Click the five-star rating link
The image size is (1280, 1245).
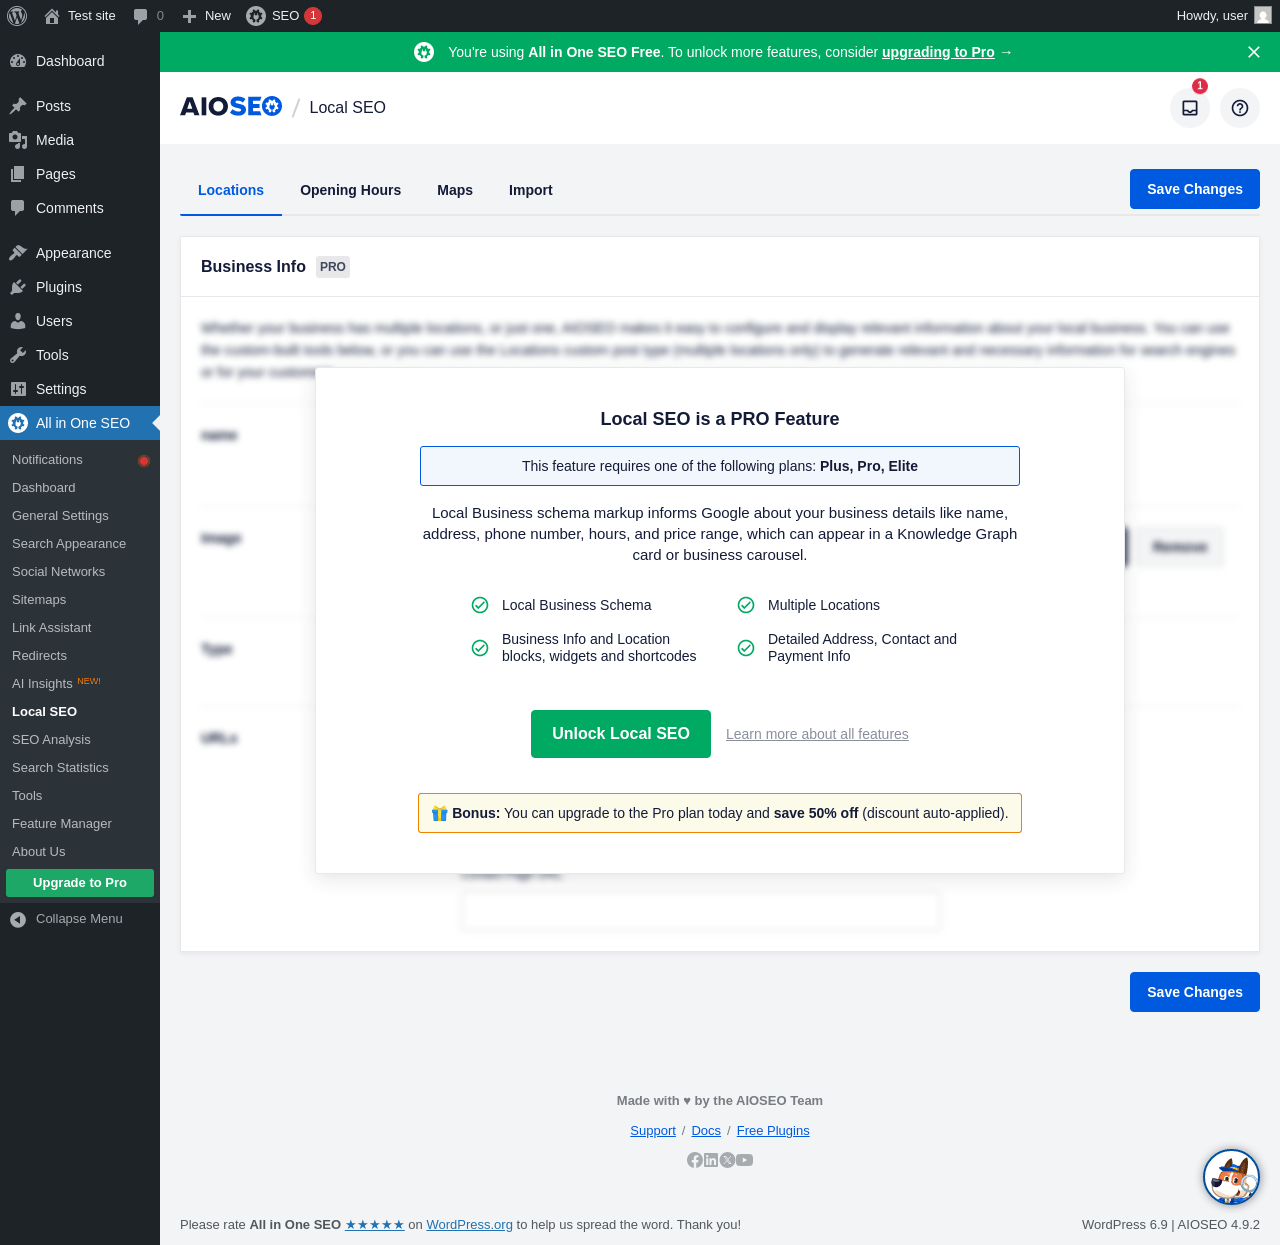click(x=375, y=1225)
